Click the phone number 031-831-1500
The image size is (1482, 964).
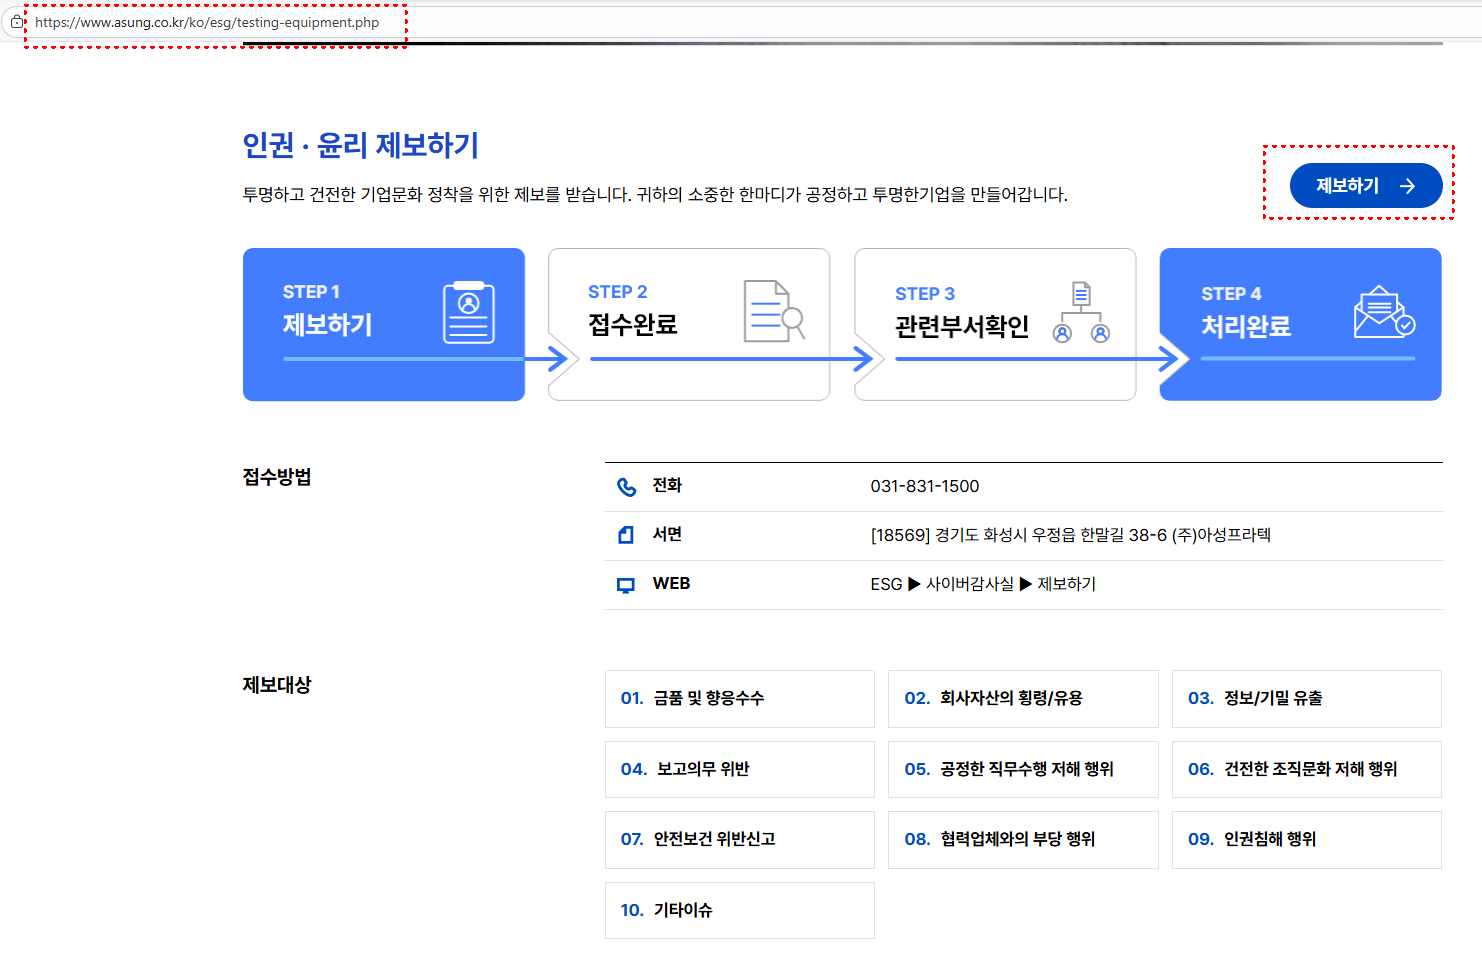[924, 487]
